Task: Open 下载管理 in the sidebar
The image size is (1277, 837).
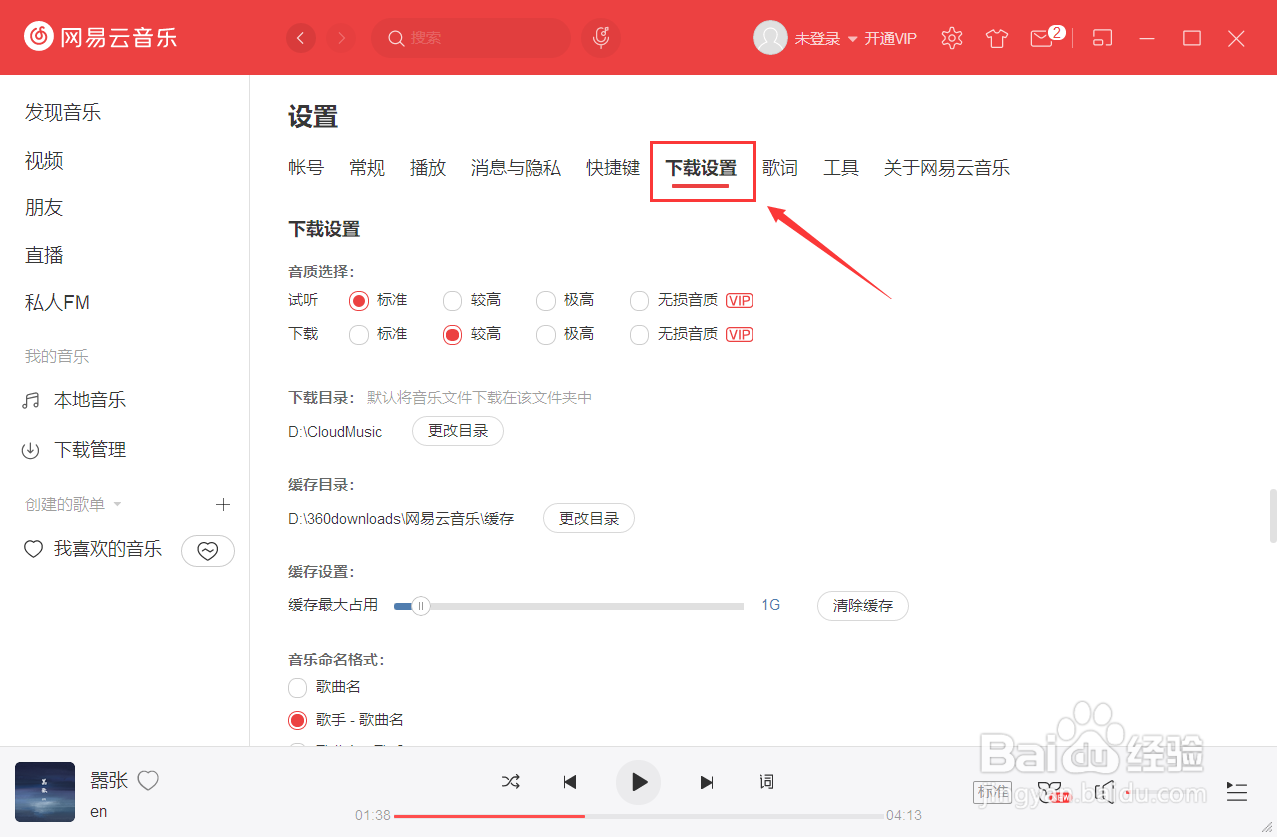Action: click(90, 450)
